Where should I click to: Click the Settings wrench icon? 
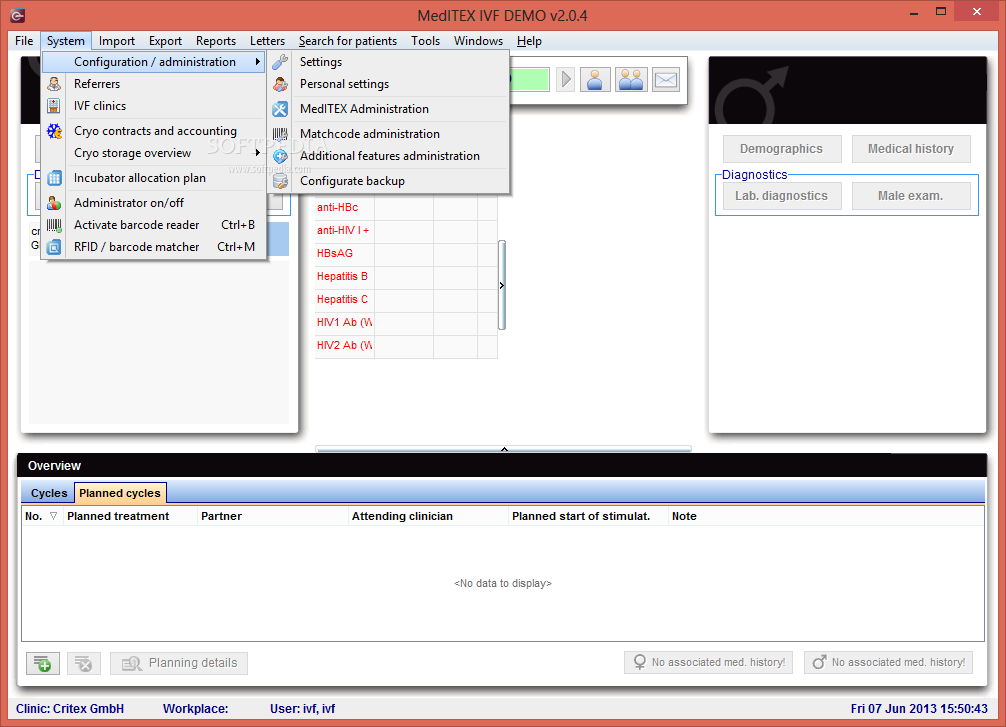click(x=280, y=62)
